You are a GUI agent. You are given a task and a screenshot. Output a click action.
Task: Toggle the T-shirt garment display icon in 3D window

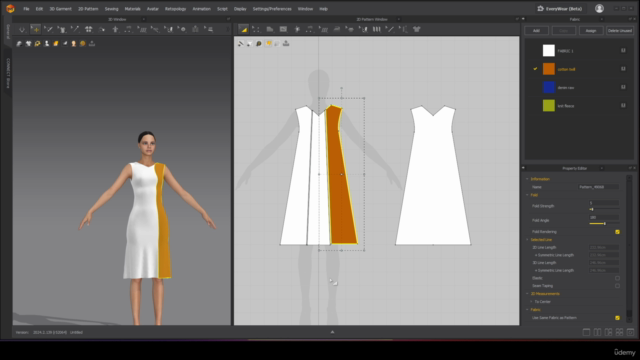pos(28,44)
